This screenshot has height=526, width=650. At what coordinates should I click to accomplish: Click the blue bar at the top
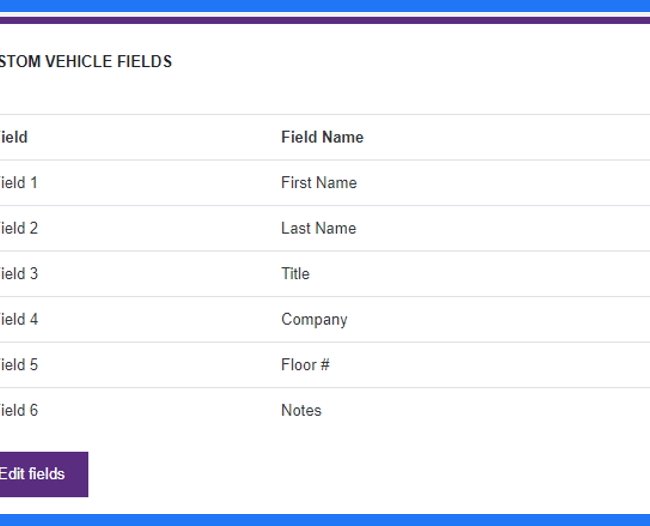325,6
